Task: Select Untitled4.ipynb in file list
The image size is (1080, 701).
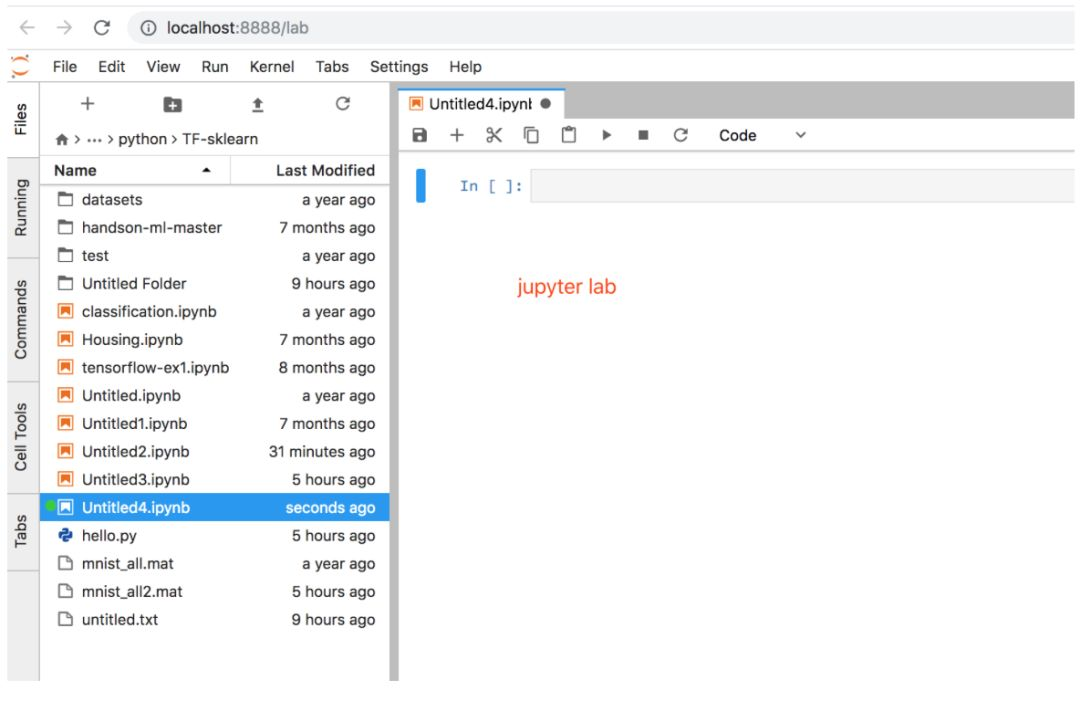Action: [x=215, y=508]
